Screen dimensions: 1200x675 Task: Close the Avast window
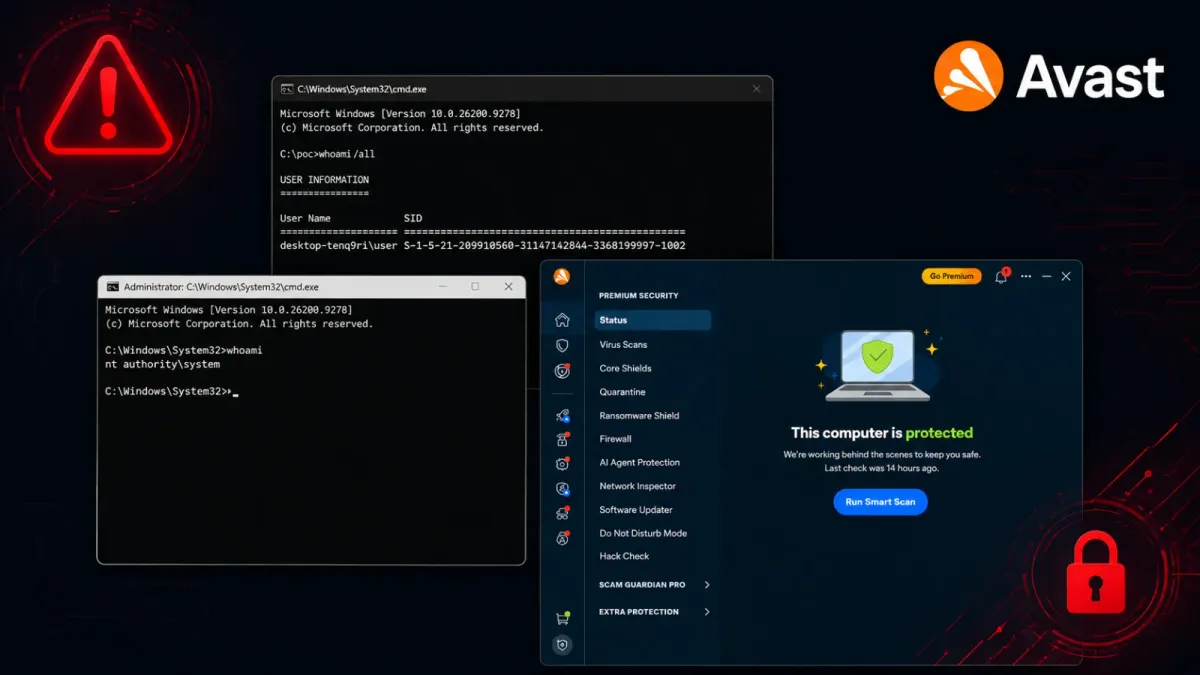[x=1066, y=277]
